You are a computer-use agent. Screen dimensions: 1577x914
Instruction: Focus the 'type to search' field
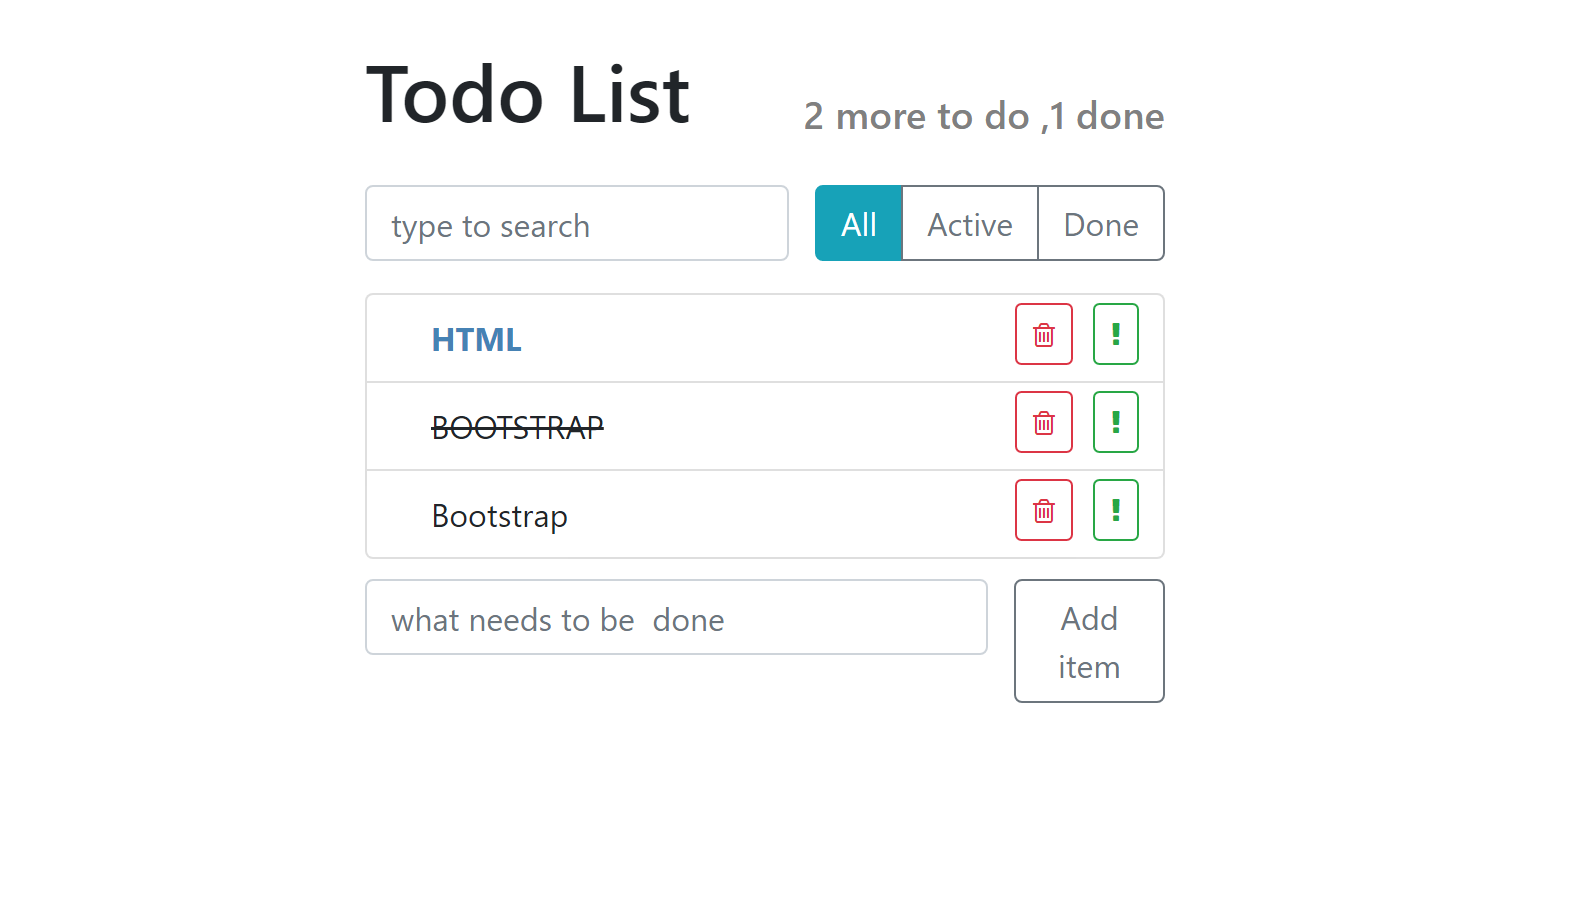pos(576,224)
